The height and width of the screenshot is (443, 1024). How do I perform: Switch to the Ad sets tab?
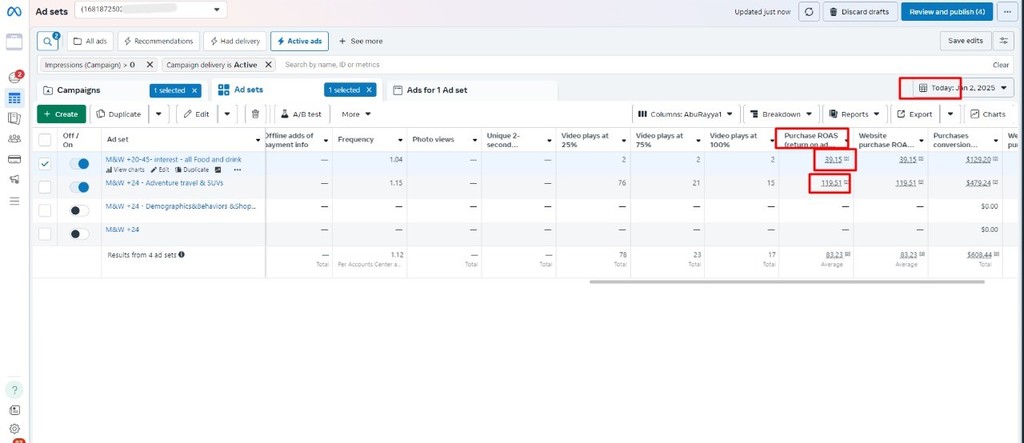click(x=248, y=90)
